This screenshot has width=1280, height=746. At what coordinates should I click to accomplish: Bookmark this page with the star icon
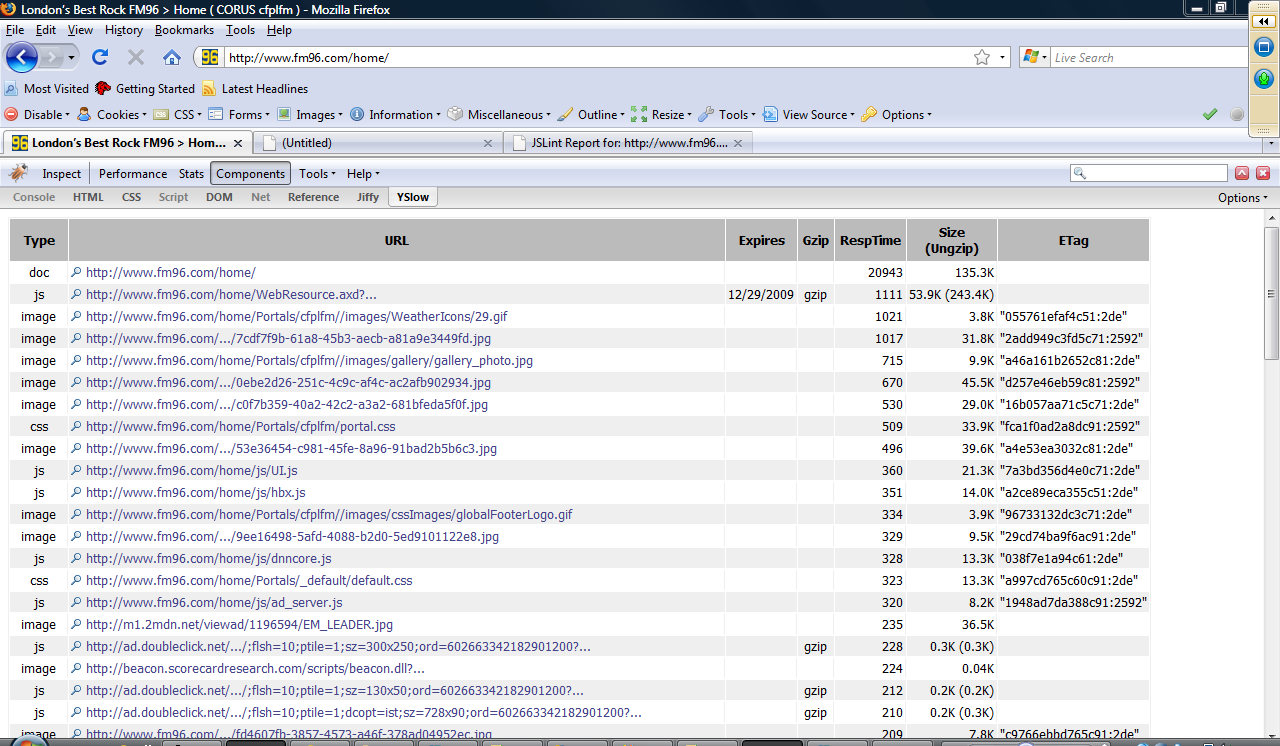click(x=982, y=58)
